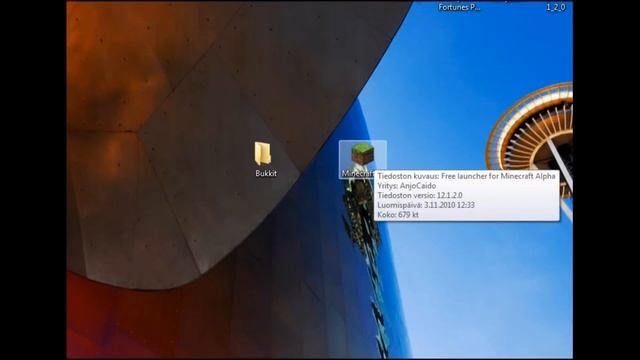Click the Minecraft shortcut label
Image resolution: width=640 pixels, height=360 pixels.
[x=358, y=173]
